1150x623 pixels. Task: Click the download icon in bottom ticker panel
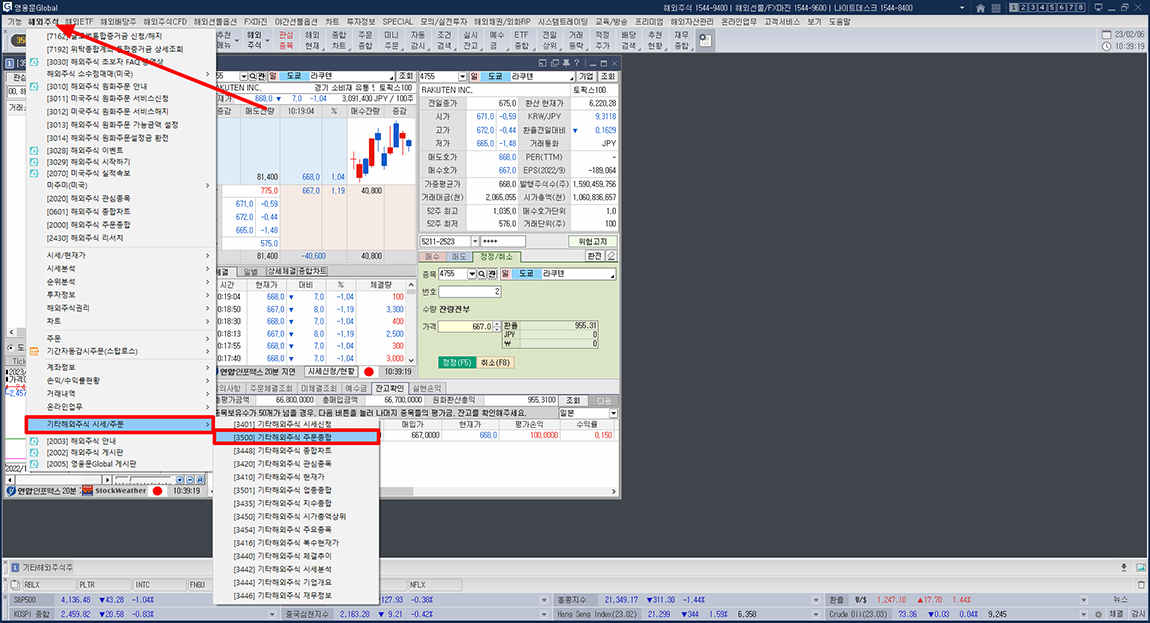point(1124,567)
